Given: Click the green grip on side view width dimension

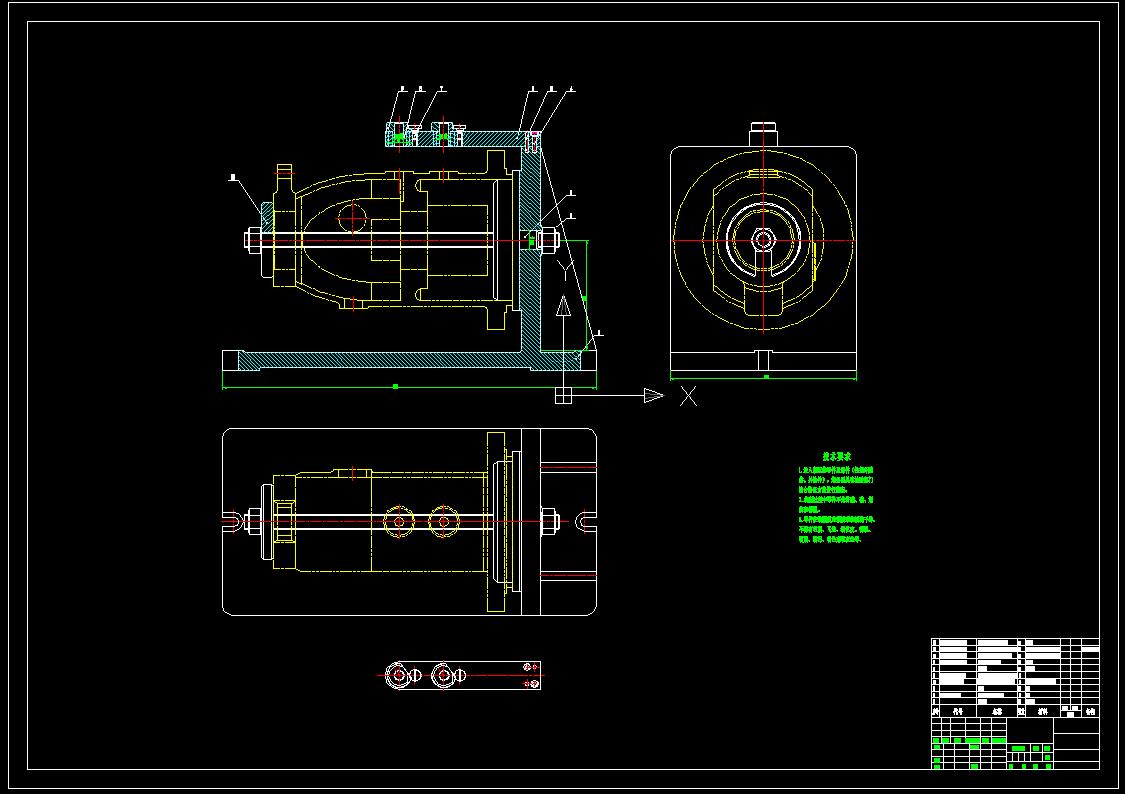Looking at the screenshot, I should coord(766,377).
